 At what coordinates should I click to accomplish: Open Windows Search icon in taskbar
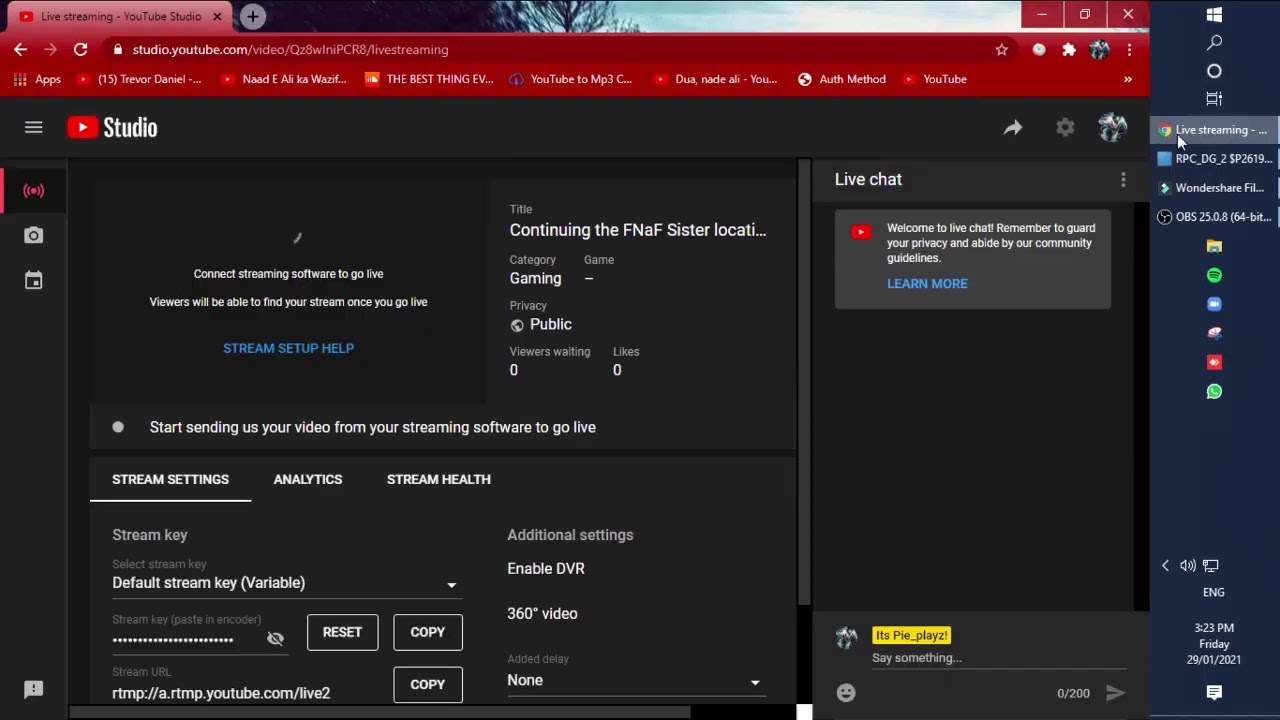tap(1214, 43)
